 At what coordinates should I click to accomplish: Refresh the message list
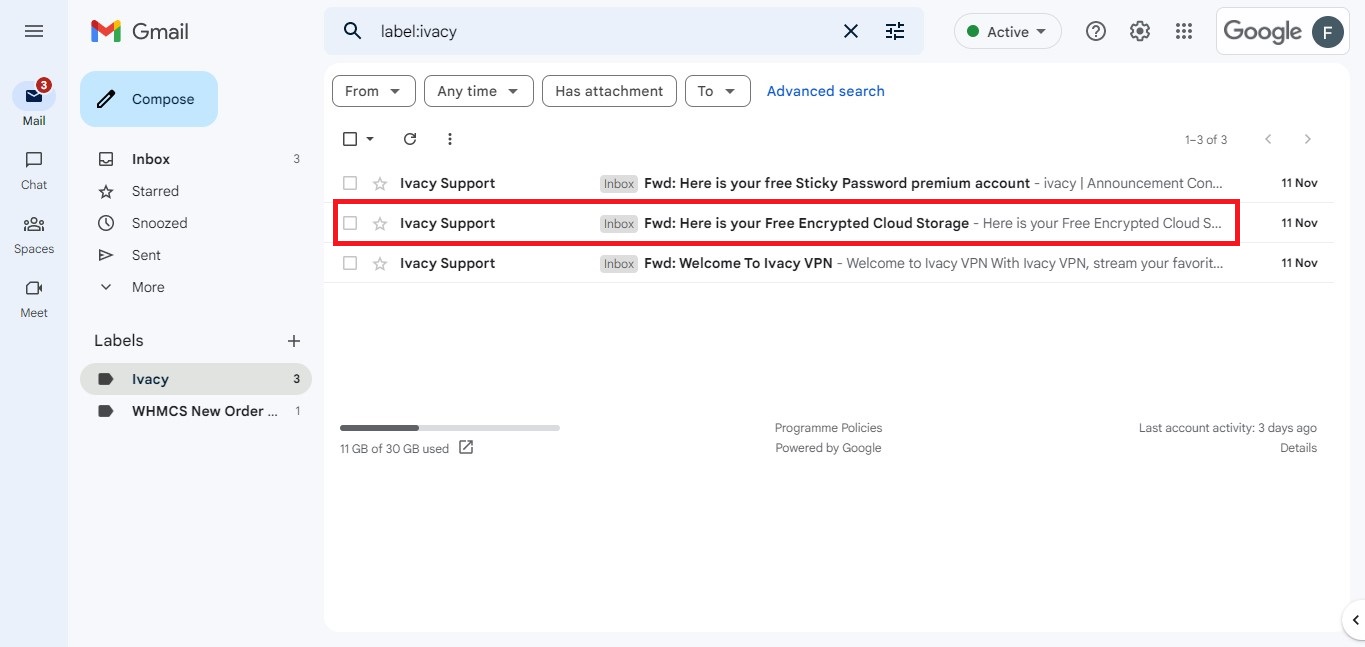click(x=410, y=139)
